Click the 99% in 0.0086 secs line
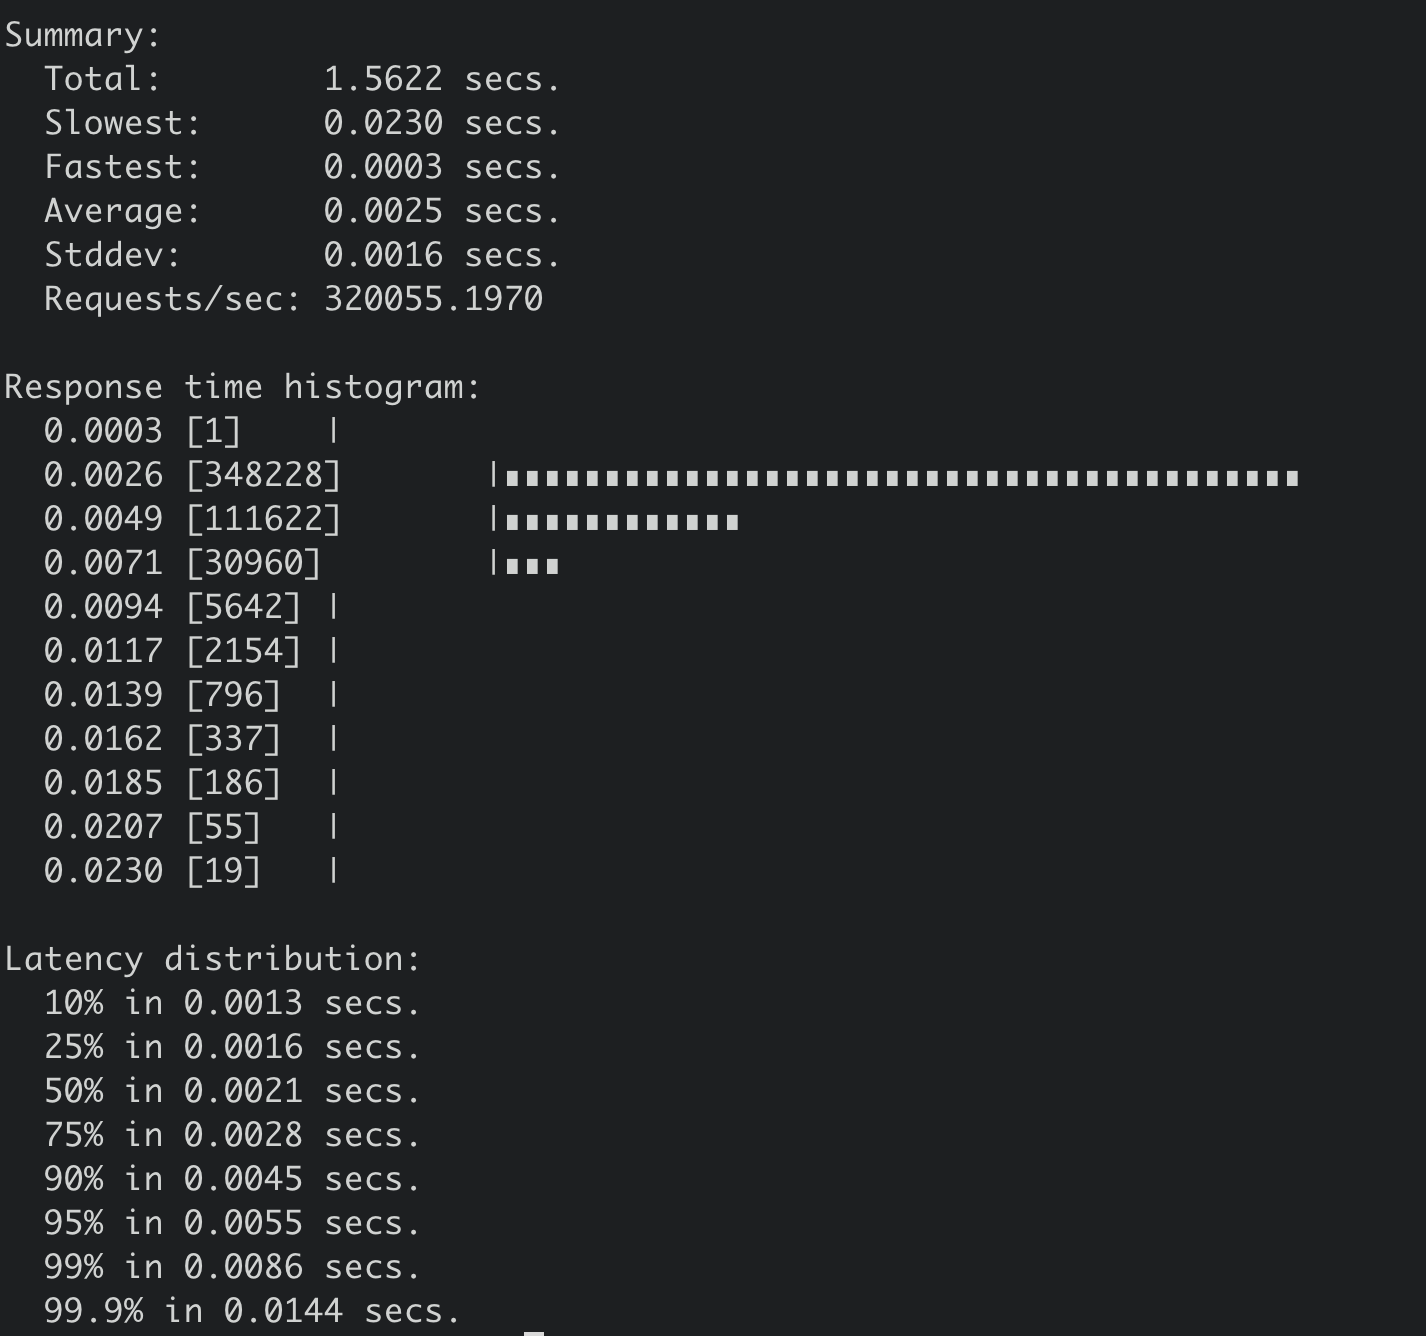The height and width of the screenshot is (1336, 1426). coord(232,1267)
